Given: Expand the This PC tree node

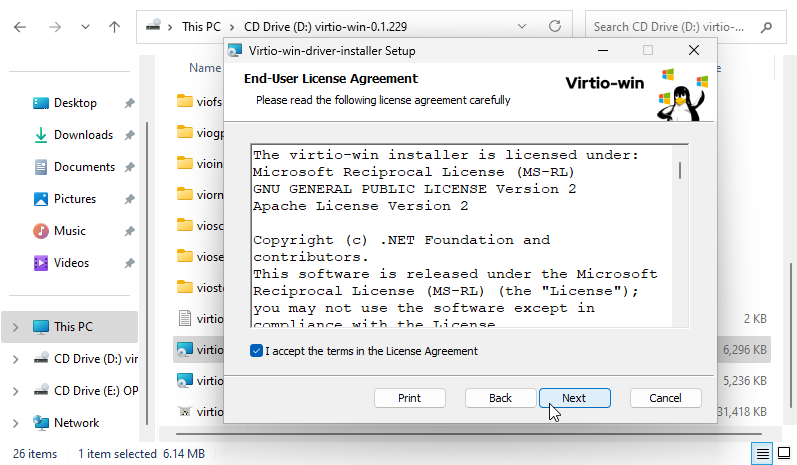Looking at the screenshot, I should pos(15,327).
